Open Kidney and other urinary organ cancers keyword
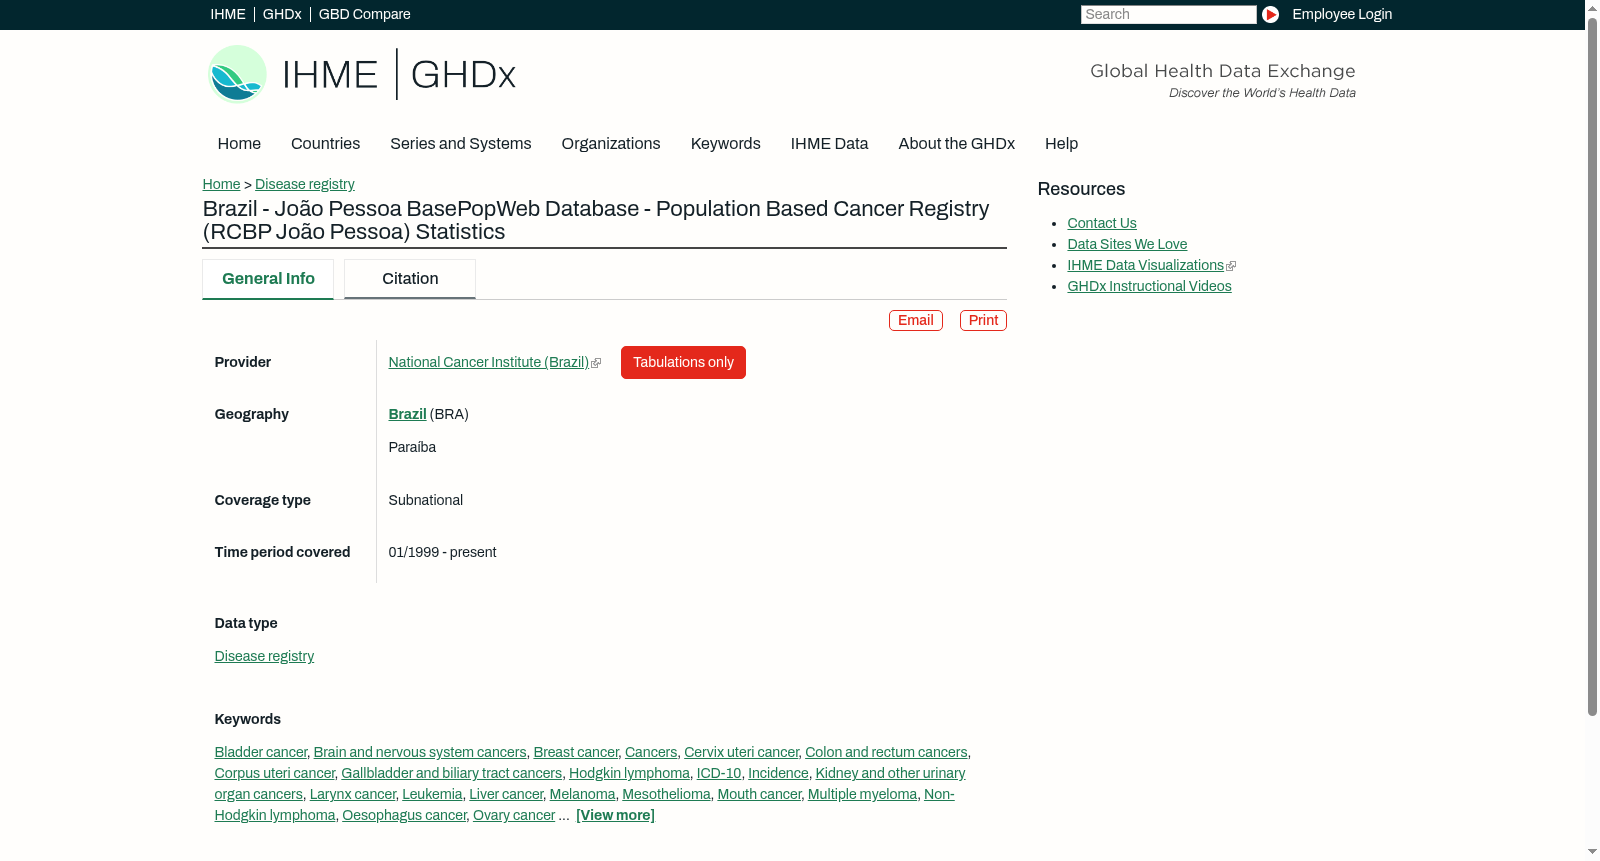The height and width of the screenshot is (861, 1600). pyautogui.click(x=890, y=773)
